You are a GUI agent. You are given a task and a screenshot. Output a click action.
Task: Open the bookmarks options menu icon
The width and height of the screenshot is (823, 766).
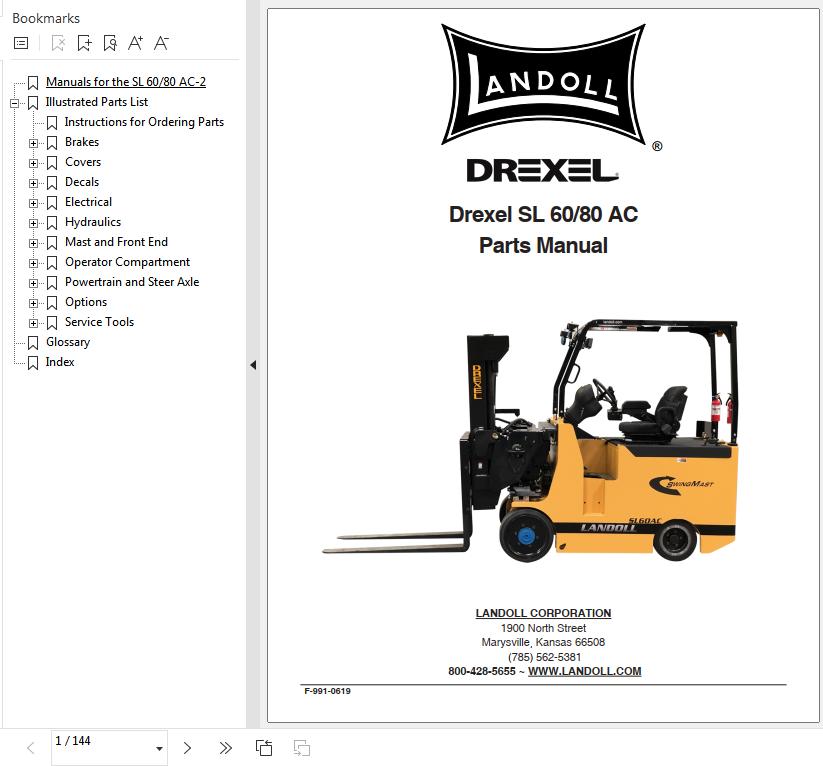point(21,43)
